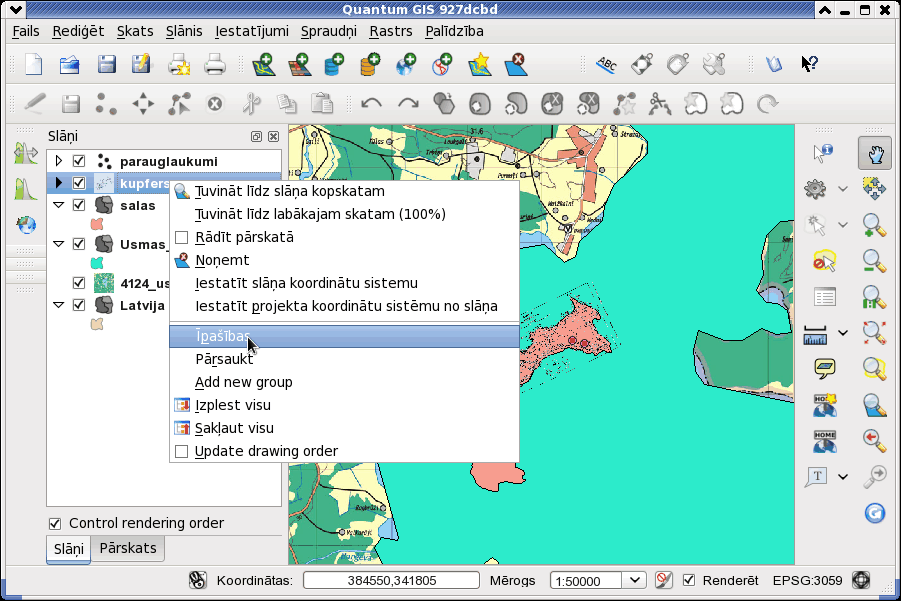Image resolution: width=901 pixels, height=601 pixels.
Task: Click the Redo arrow in editing toolbar
Action: click(408, 104)
